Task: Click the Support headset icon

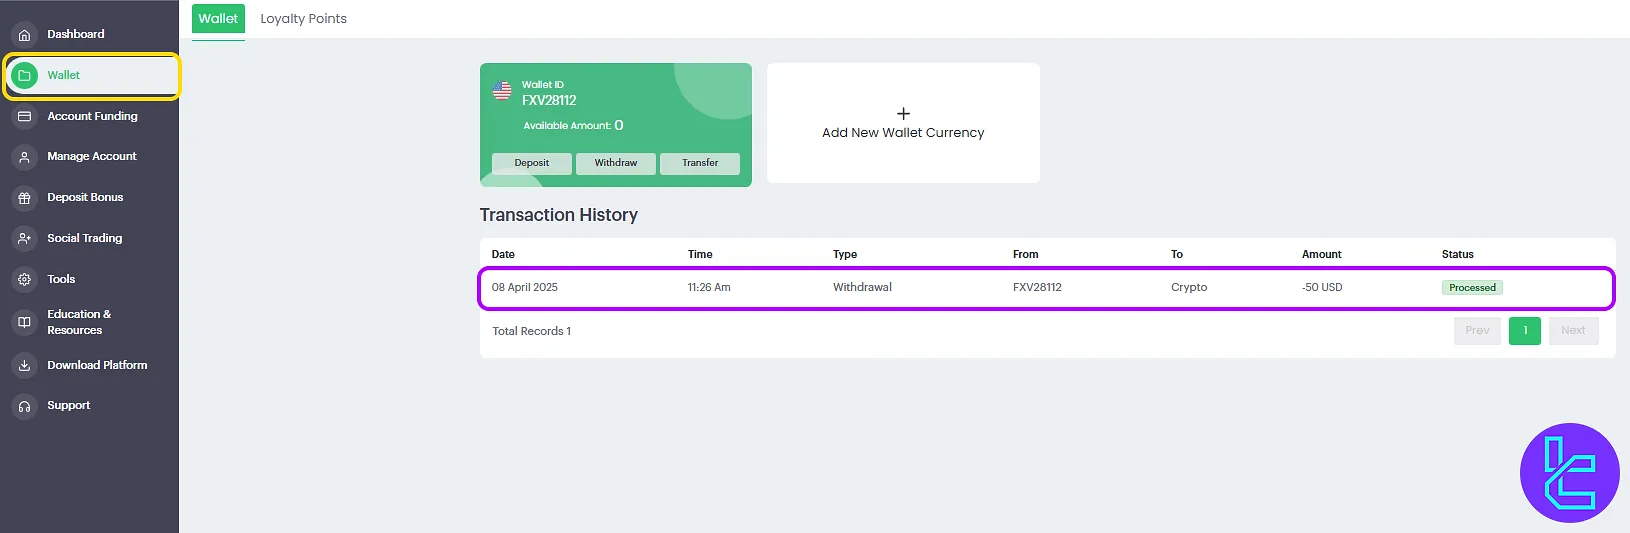Action: (24, 406)
